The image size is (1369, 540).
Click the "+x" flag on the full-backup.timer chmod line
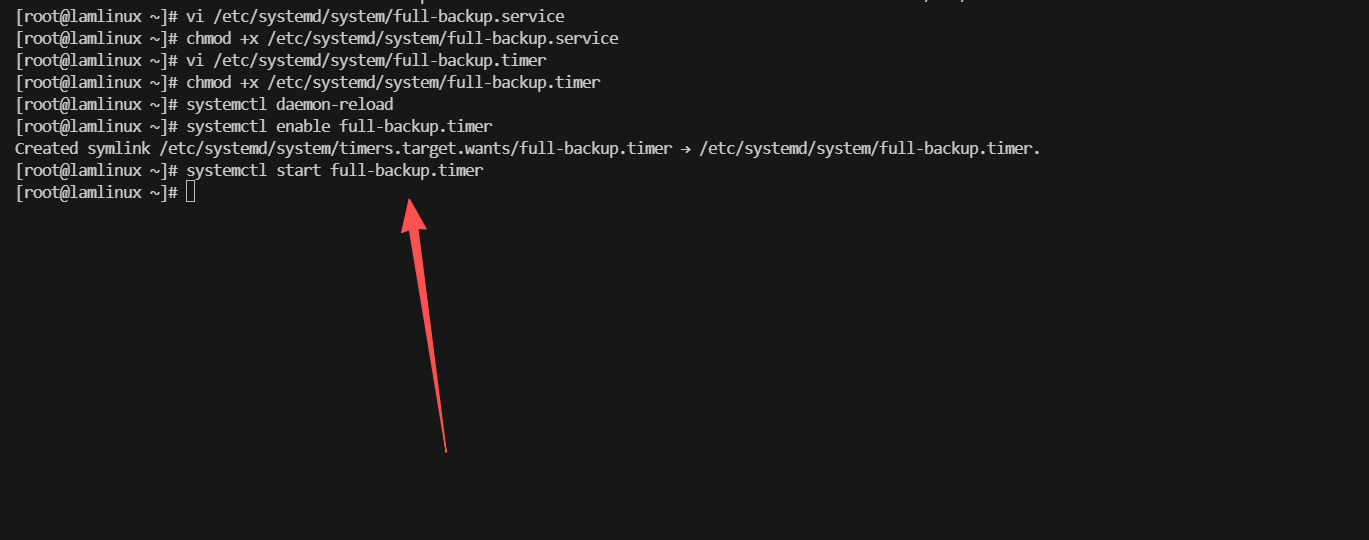[x=249, y=83]
